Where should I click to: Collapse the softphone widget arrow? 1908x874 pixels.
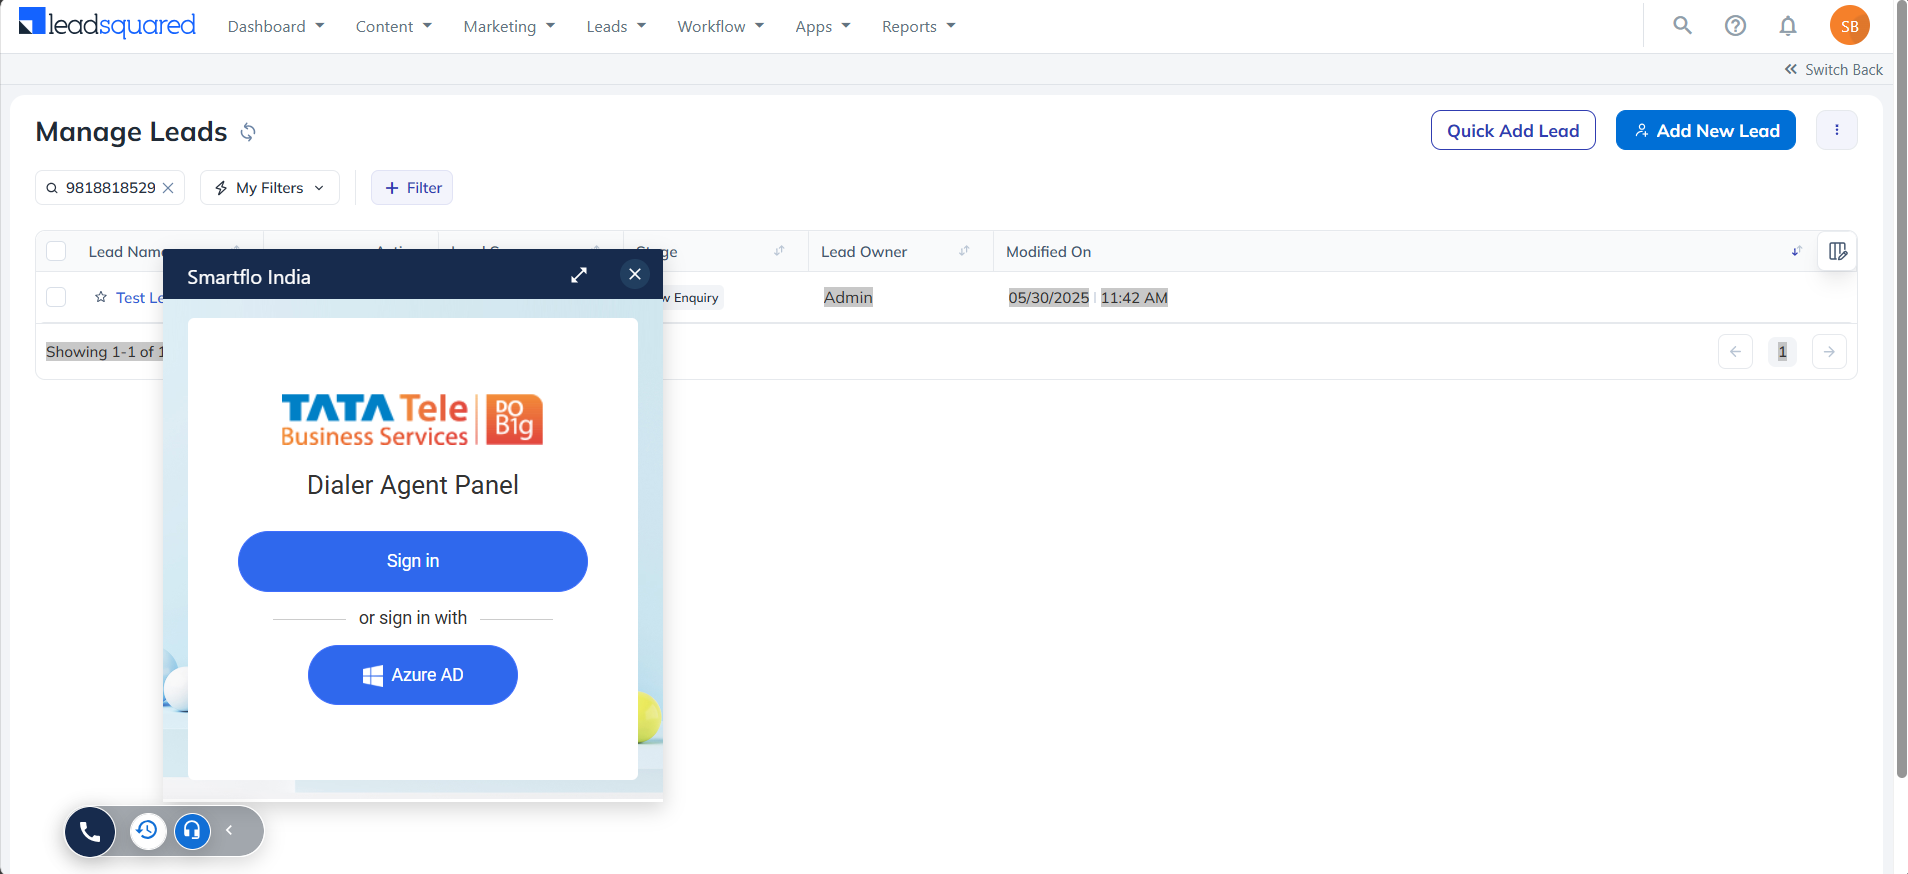click(229, 830)
